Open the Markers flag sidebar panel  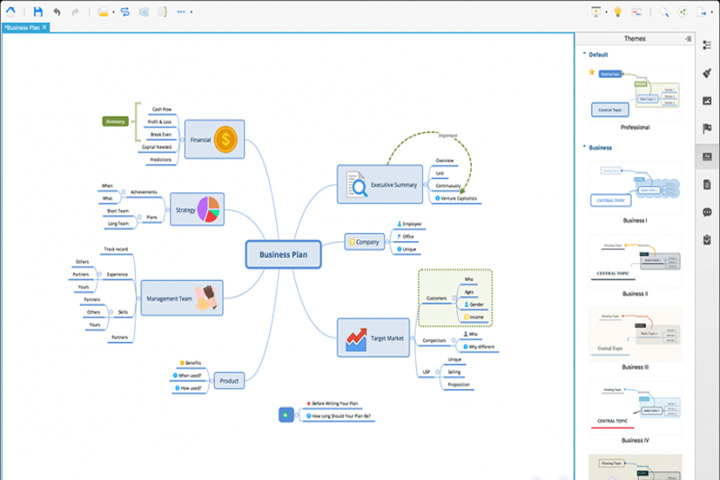click(x=707, y=129)
